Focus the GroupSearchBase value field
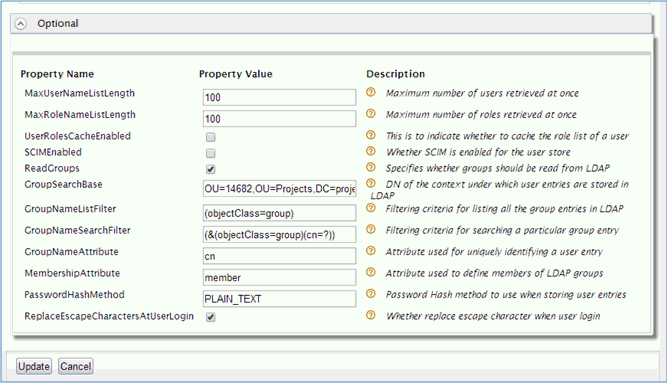This screenshot has width=667, height=383. pyautogui.click(x=279, y=189)
